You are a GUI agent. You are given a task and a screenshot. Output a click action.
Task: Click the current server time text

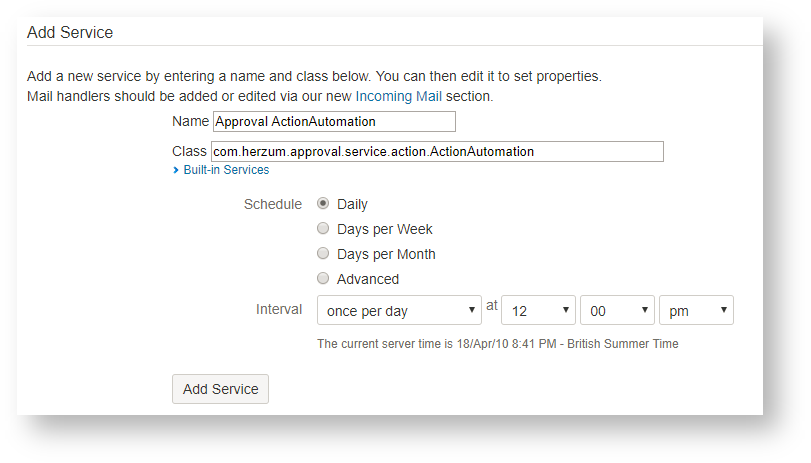(497, 344)
